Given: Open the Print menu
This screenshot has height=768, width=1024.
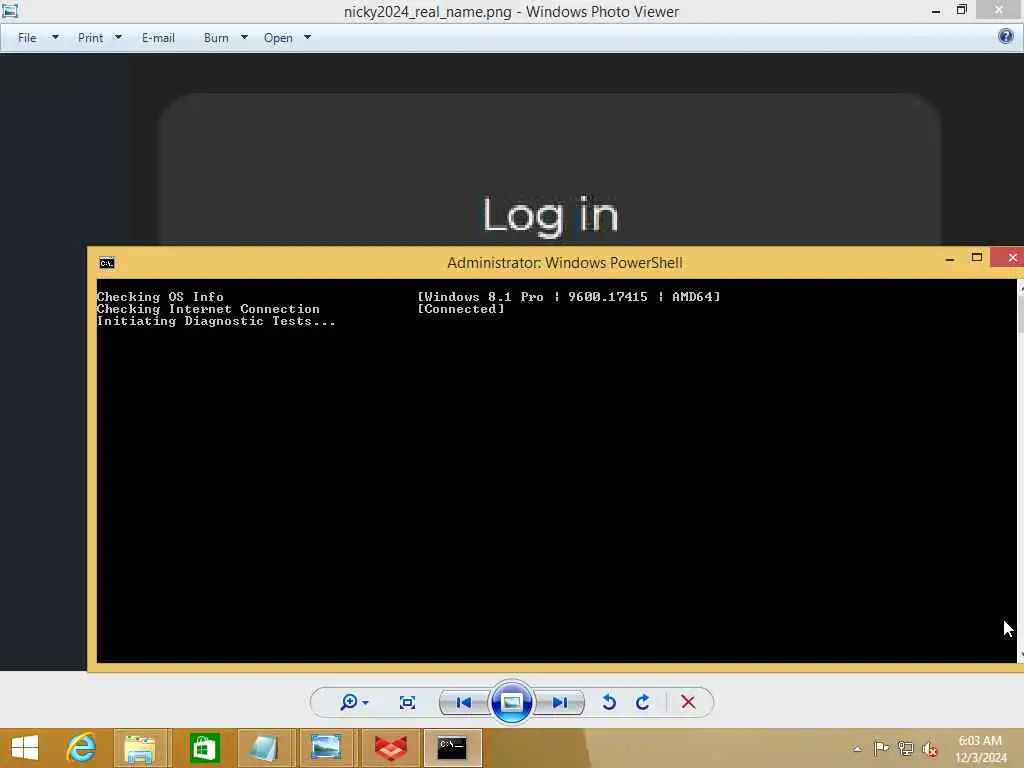Looking at the screenshot, I should (x=90, y=38).
